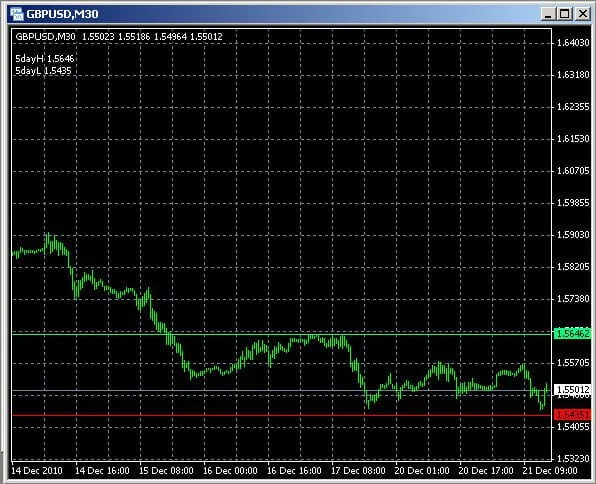Screen dimensions: 596x484
Task: Click the 1.59855 price scale value
Action: (x=573, y=203)
